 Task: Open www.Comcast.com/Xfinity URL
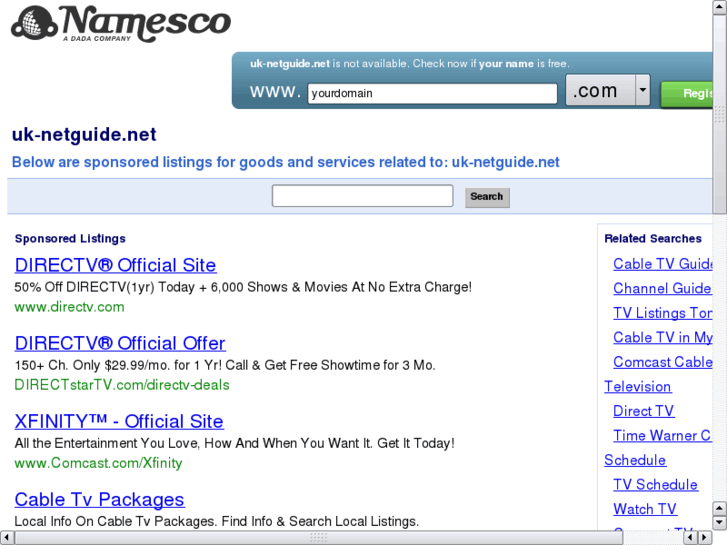pos(98,463)
